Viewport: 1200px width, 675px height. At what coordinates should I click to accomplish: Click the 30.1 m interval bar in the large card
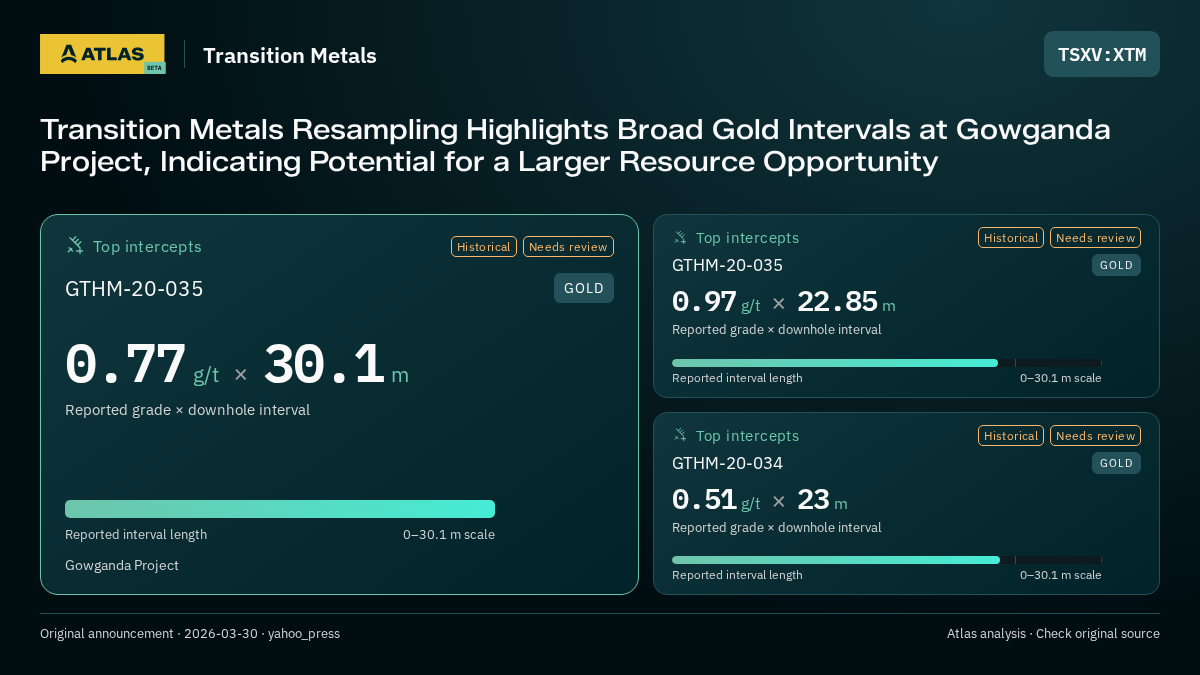coord(280,509)
